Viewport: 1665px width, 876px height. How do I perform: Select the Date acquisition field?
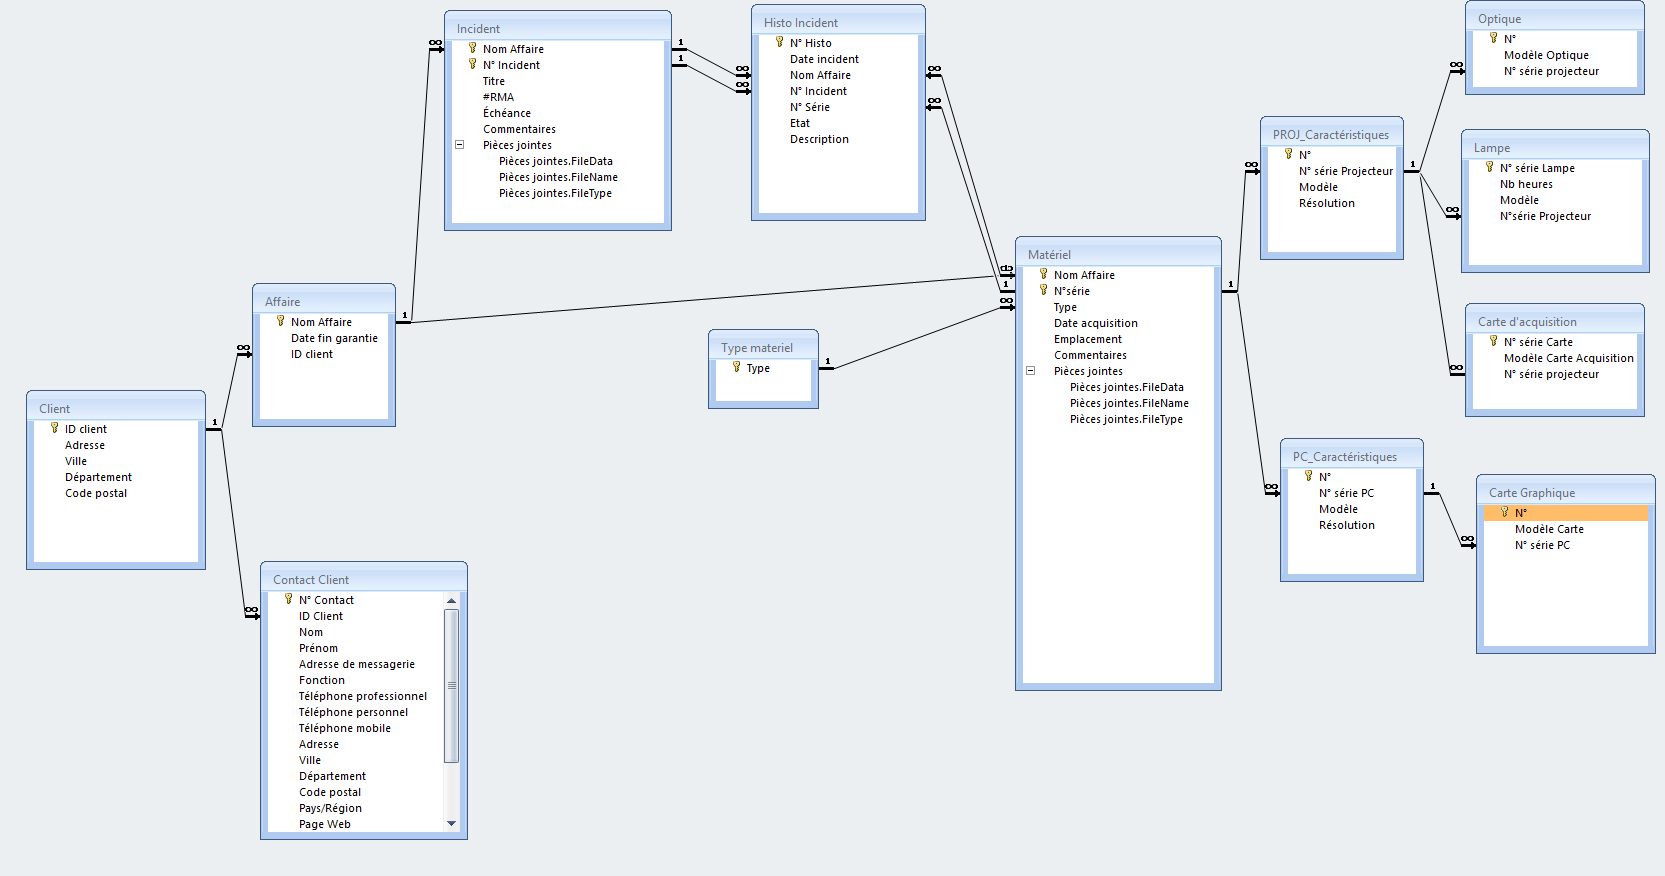click(1095, 323)
